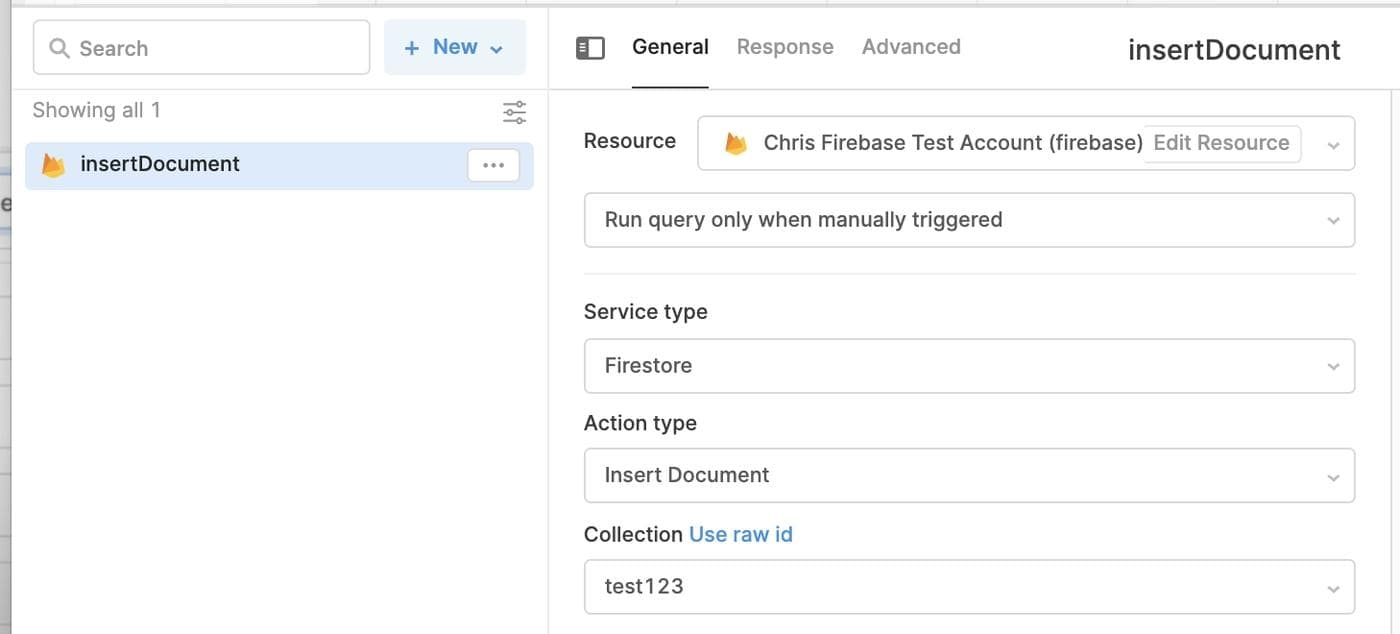The image size is (1400, 634).
Task: Expand the Resource dropdown chevron arrow
Action: point(1332,144)
